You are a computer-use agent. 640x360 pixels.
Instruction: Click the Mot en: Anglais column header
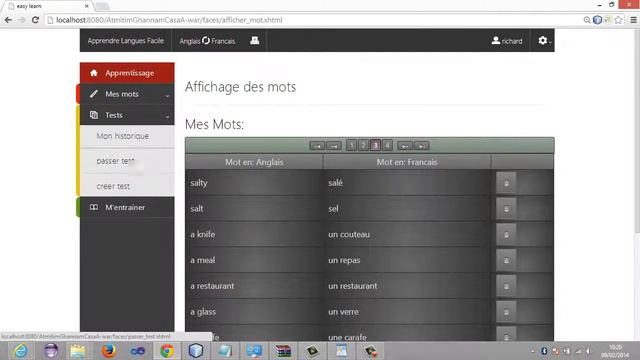[x=254, y=162]
